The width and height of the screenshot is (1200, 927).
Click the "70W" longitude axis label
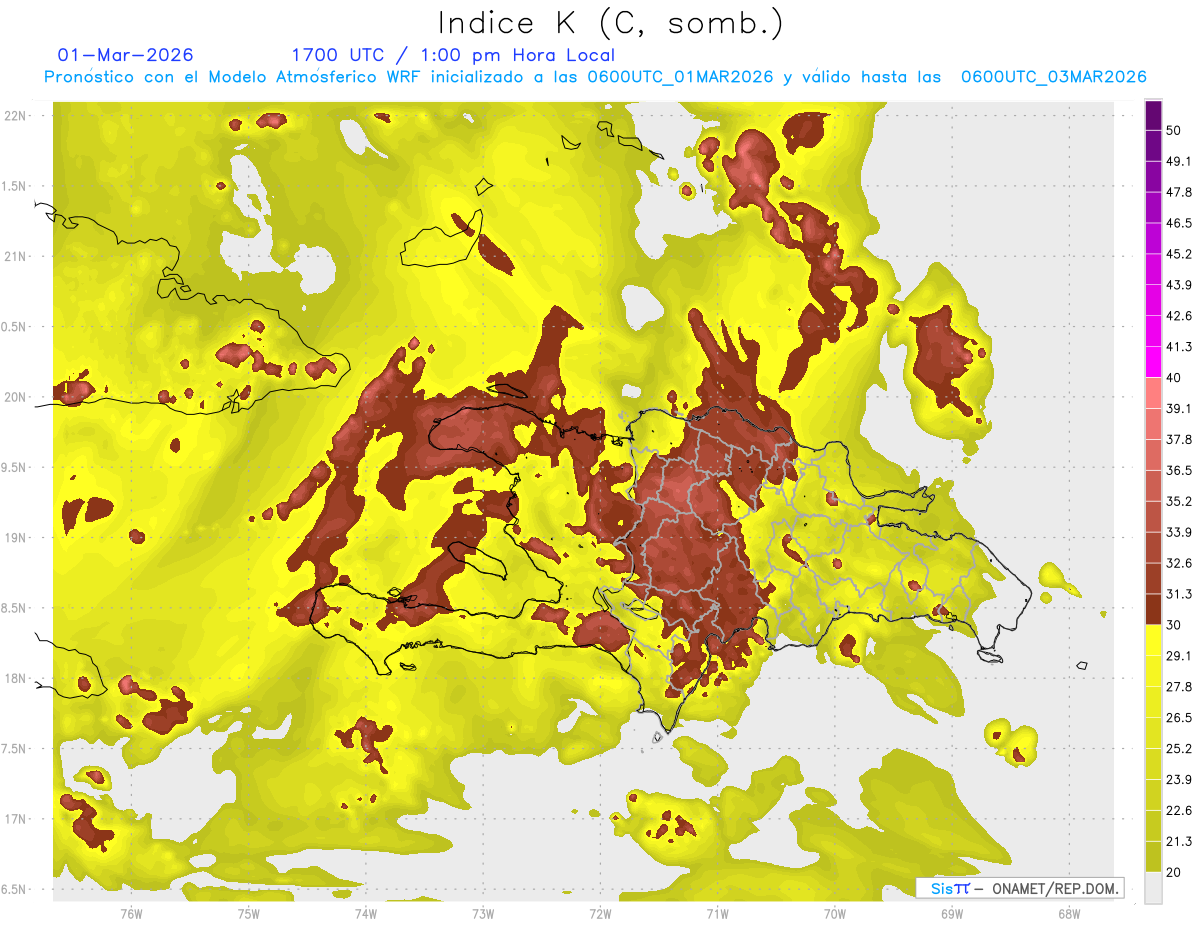click(835, 914)
